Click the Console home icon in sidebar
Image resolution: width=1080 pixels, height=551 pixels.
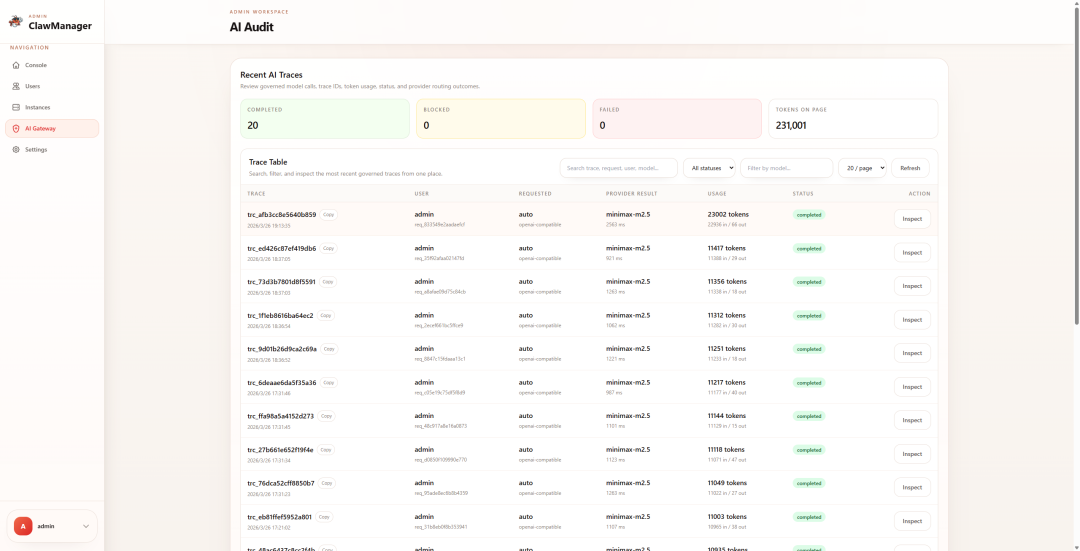16,65
